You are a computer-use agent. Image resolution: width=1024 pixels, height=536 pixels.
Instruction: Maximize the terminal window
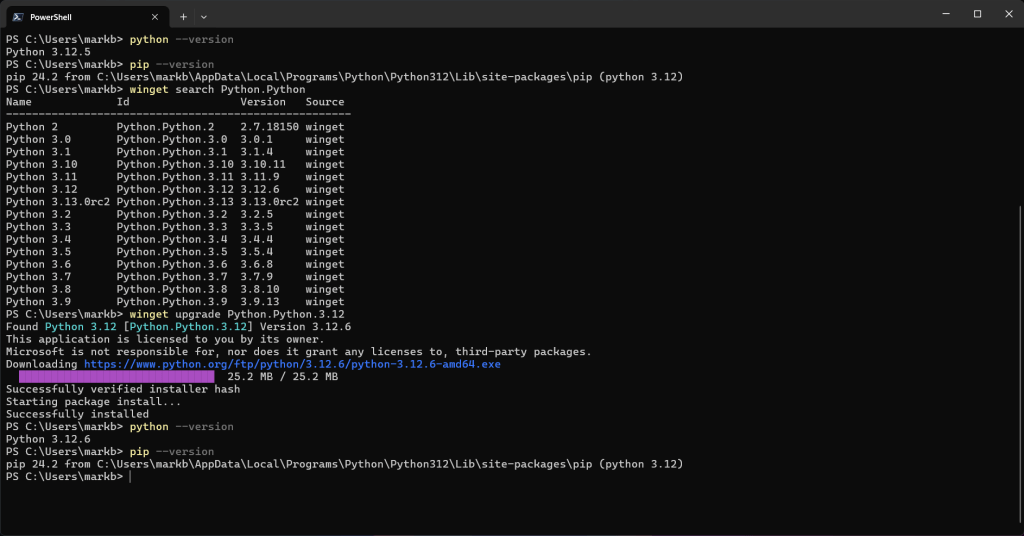click(977, 14)
